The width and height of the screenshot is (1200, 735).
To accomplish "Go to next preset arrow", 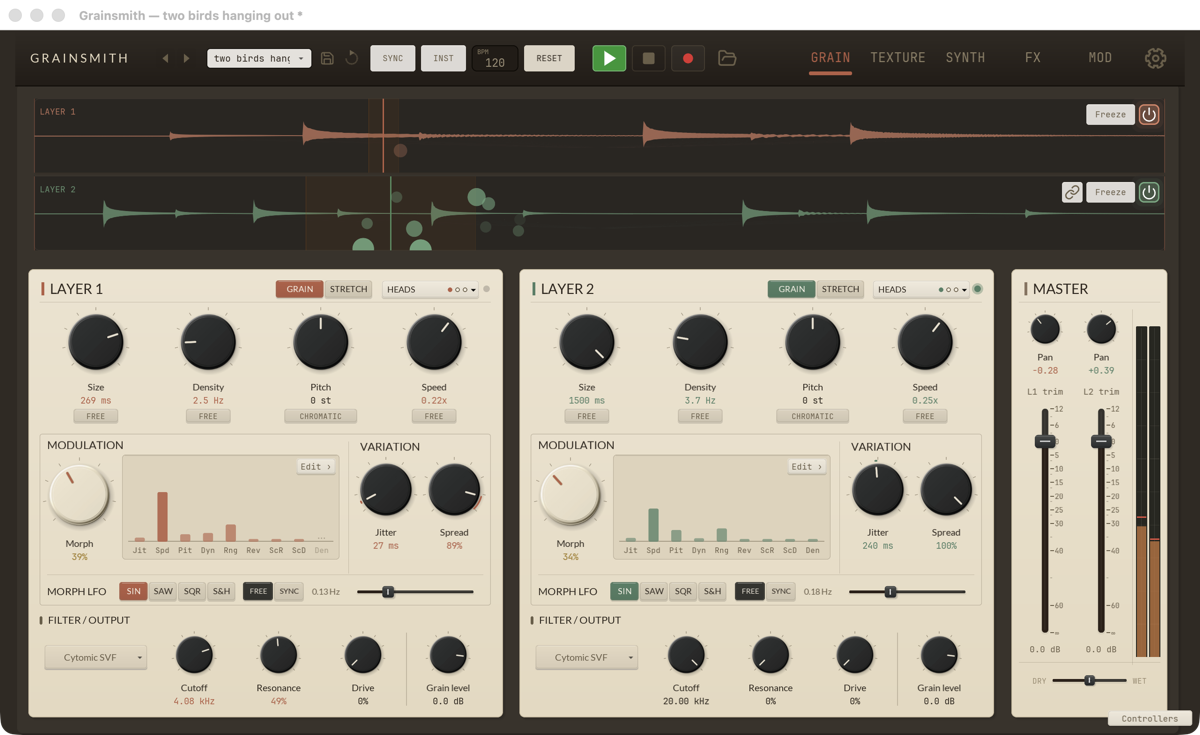I will click(x=186, y=58).
